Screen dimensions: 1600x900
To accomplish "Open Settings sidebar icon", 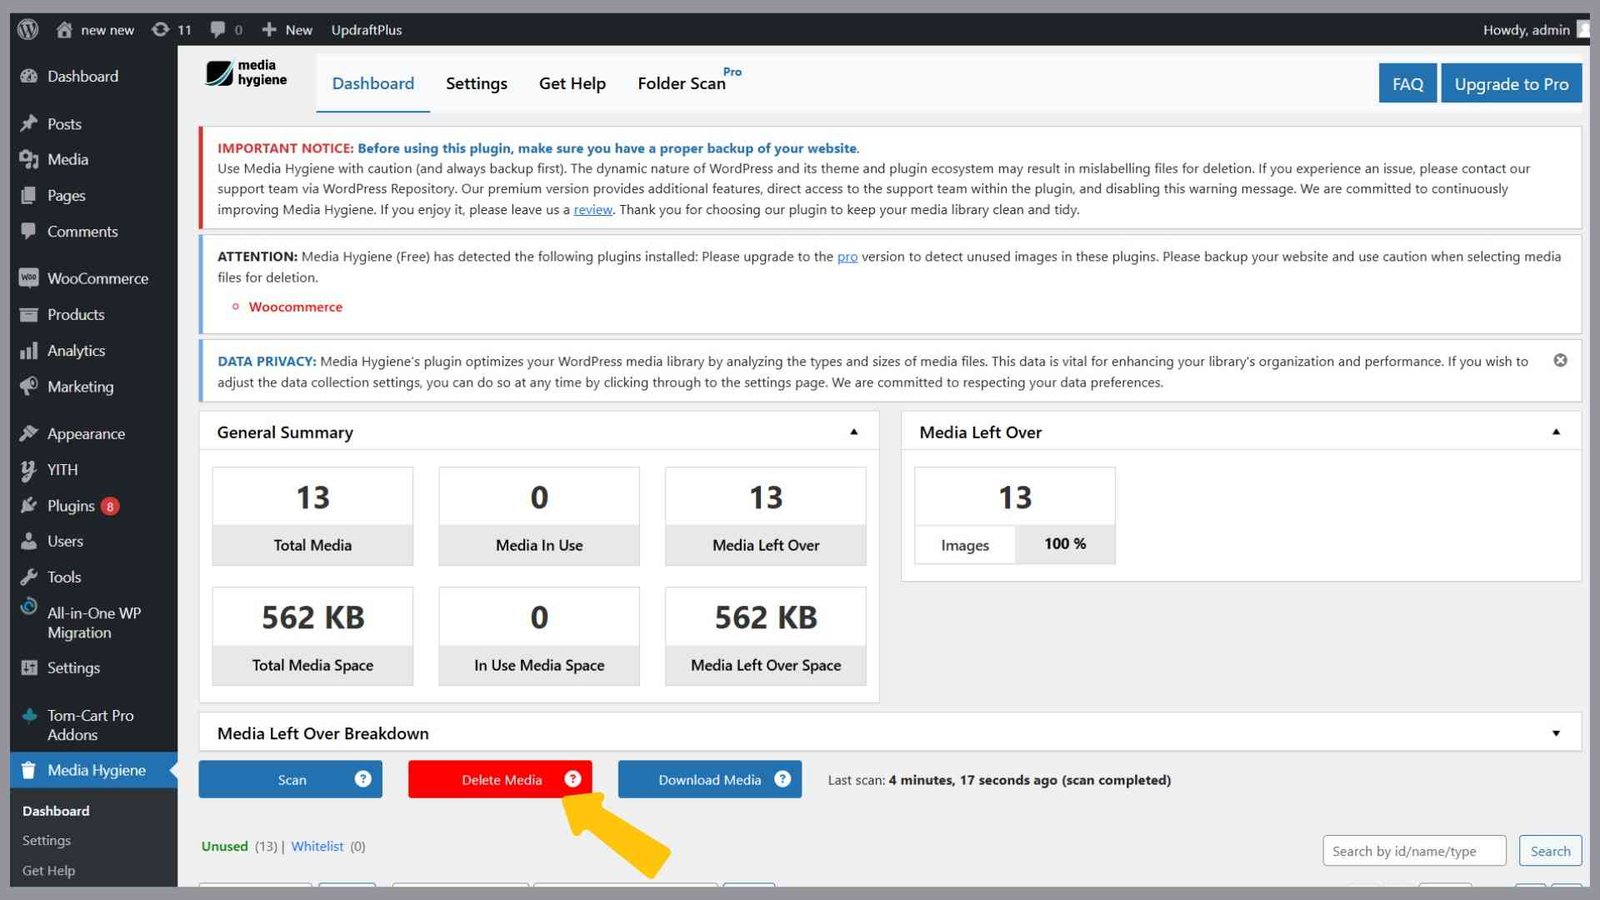I will pyautogui.click(x=29, y=667).
